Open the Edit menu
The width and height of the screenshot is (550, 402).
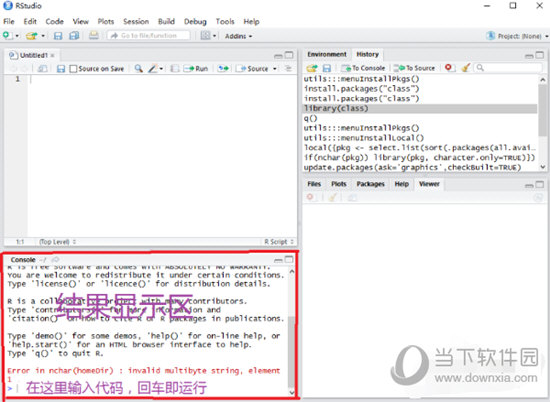pos(30,21)
